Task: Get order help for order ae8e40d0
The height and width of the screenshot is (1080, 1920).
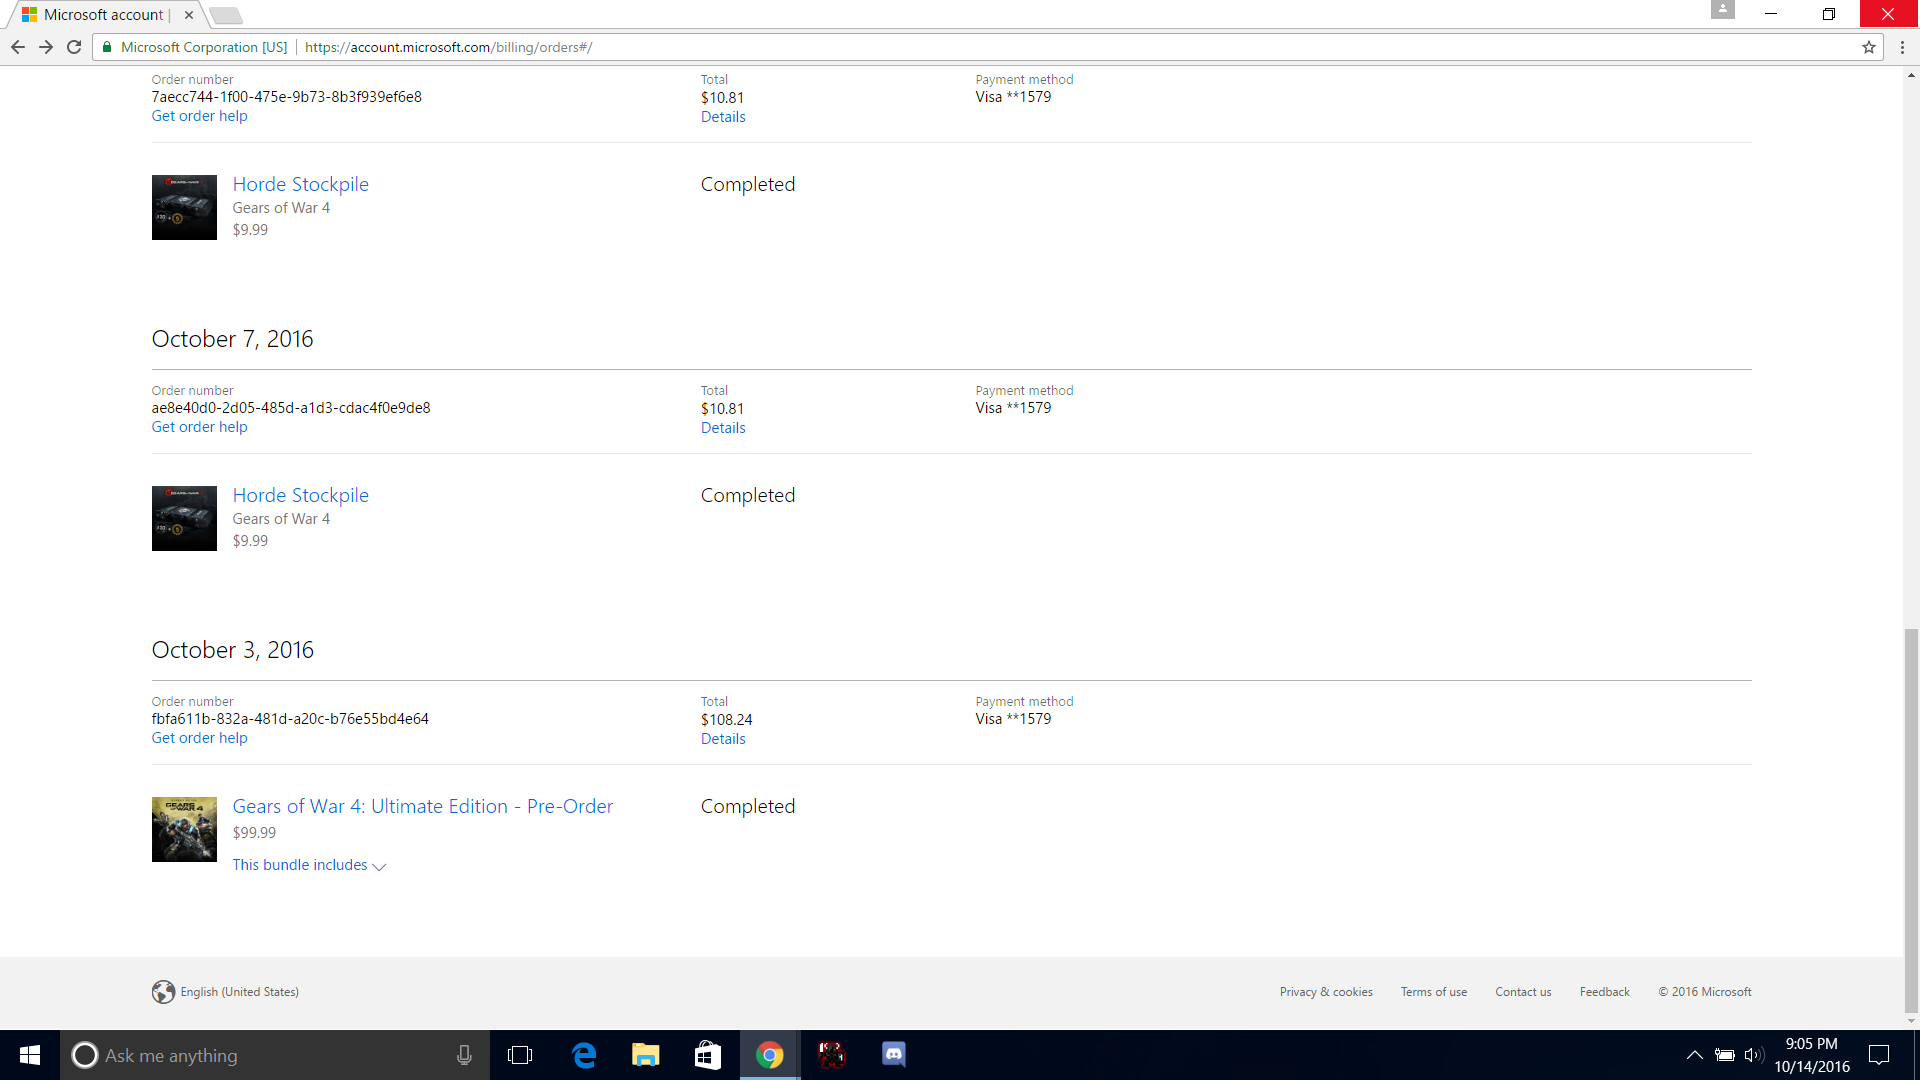Action: tap(199, 427)
